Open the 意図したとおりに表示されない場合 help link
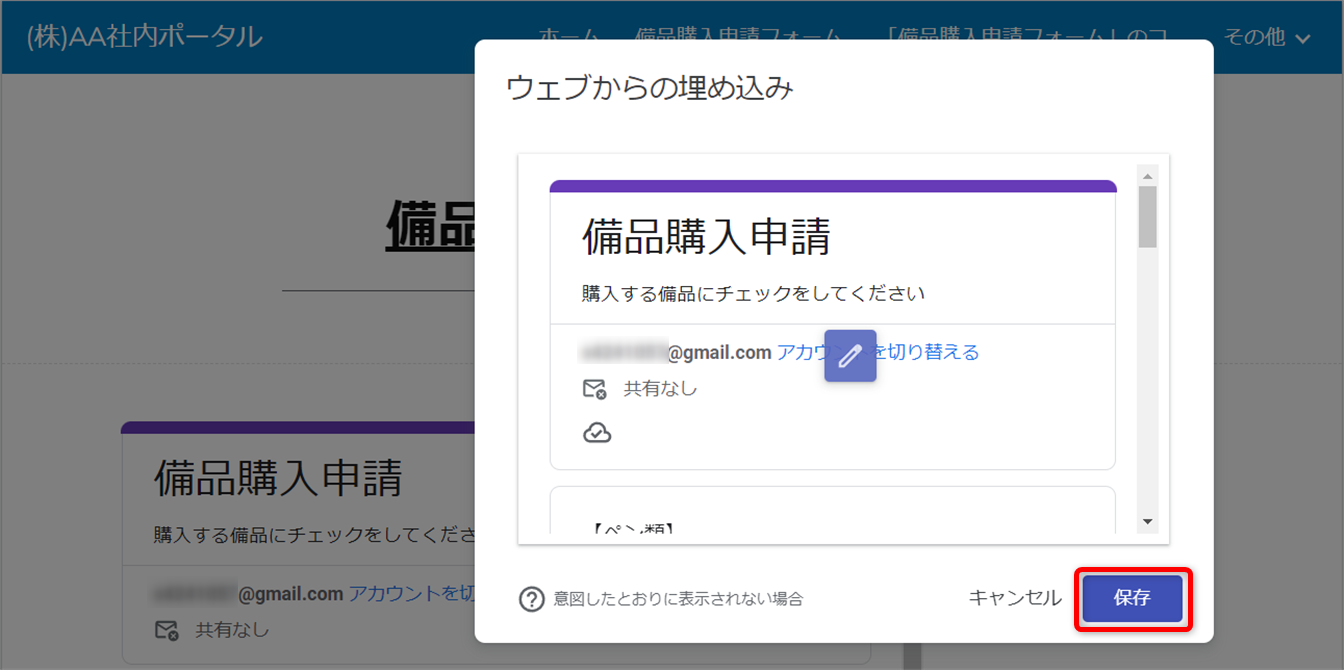The height and width of the screenshot is (670, 1344). point(678,599)
